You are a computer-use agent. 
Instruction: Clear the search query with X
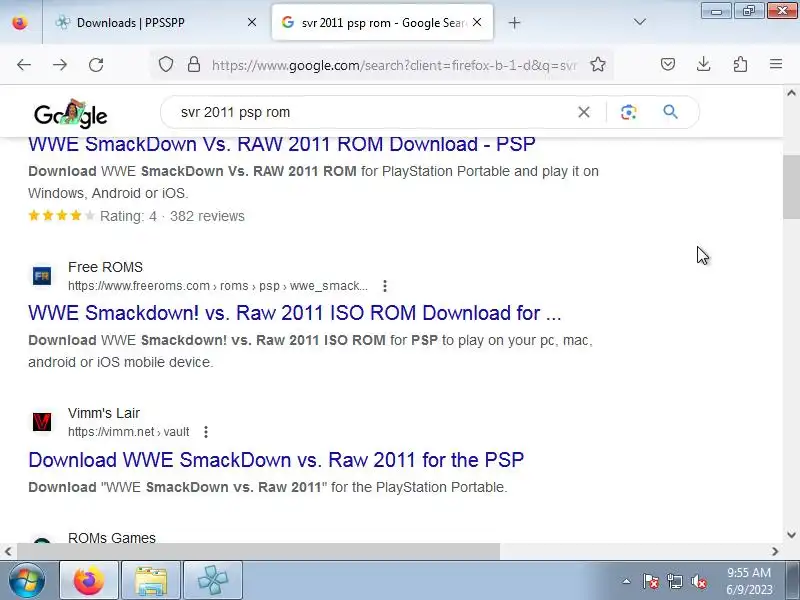click(x=584, y=112)
